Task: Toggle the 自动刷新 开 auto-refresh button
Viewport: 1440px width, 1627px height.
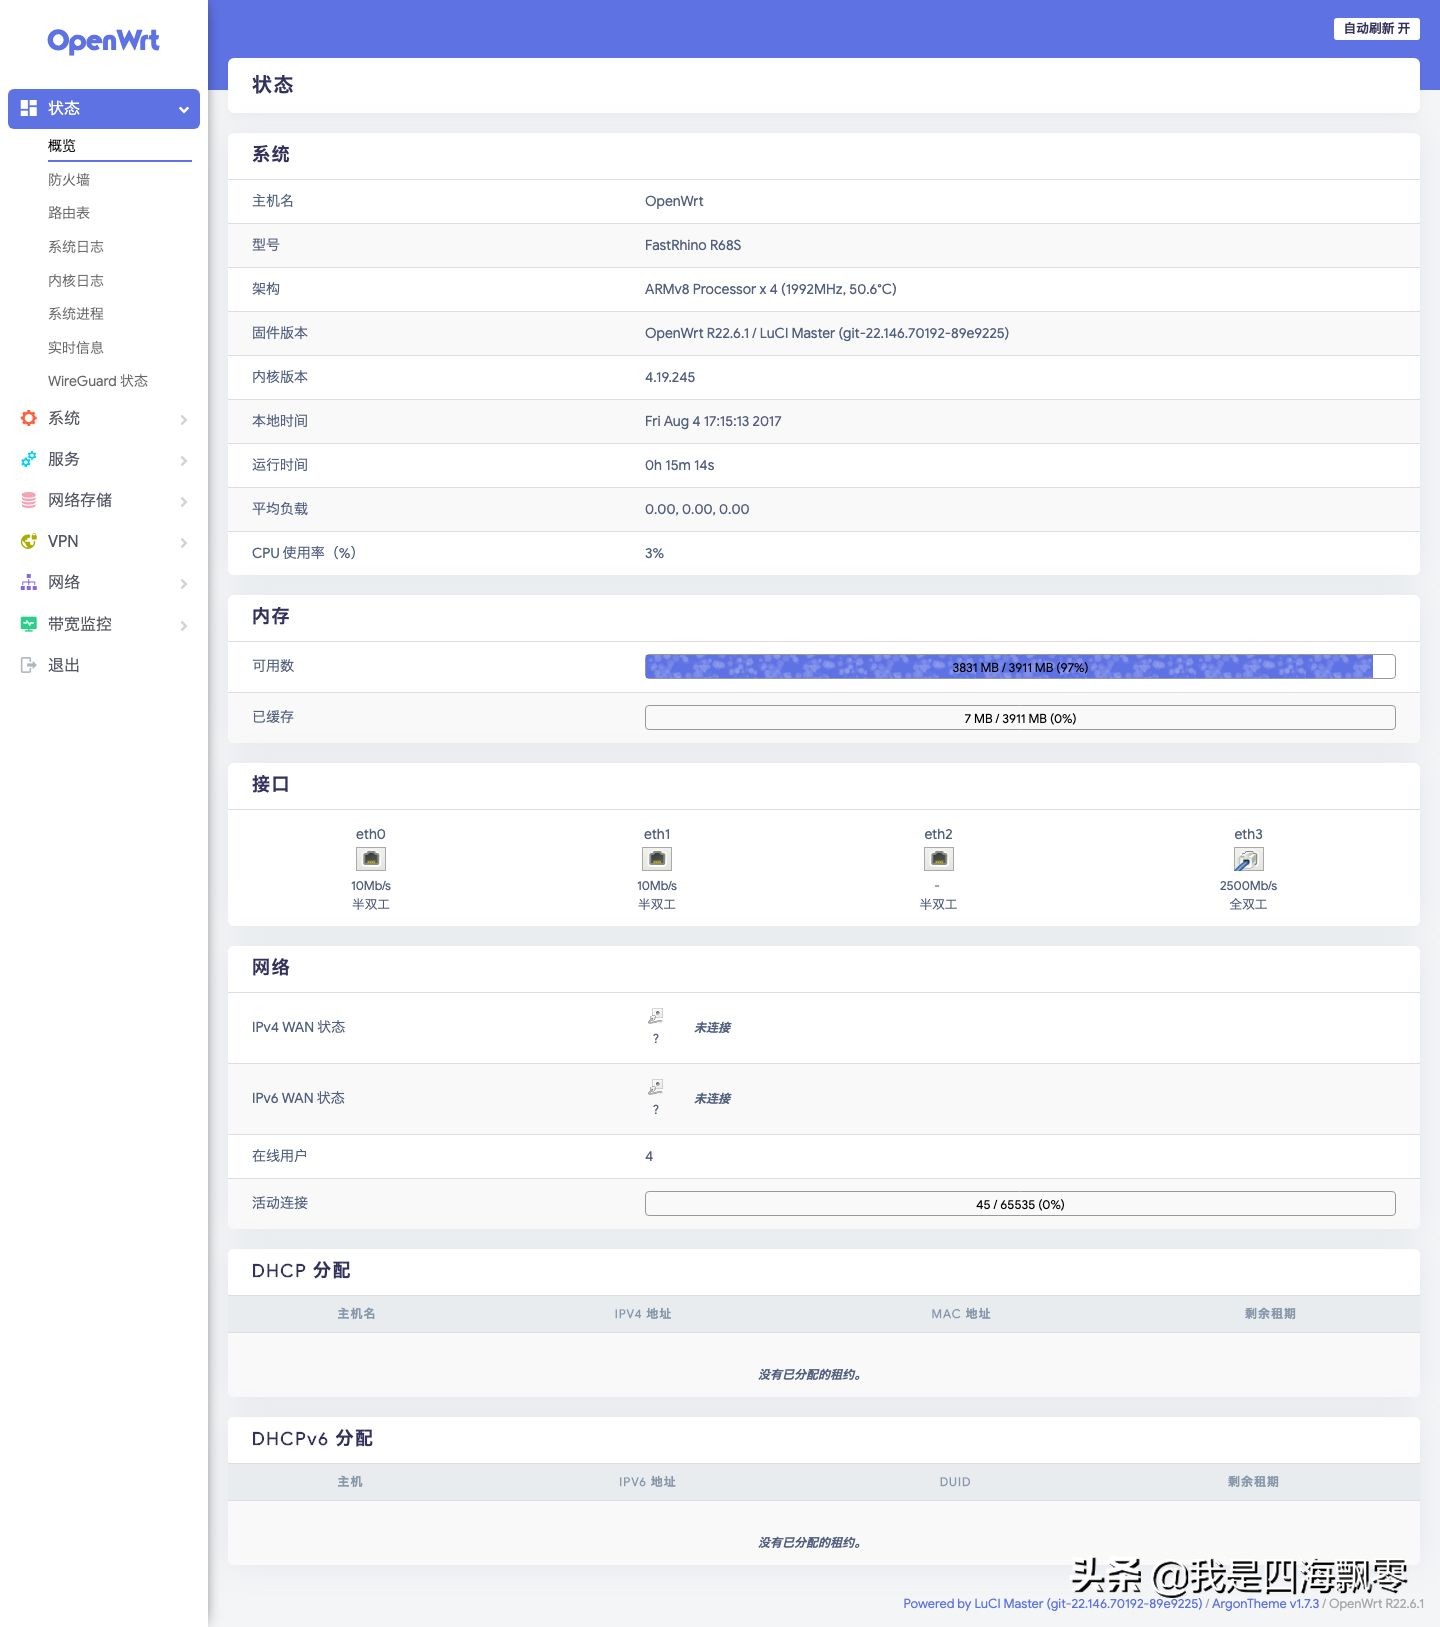Action: click(1377, 28)
